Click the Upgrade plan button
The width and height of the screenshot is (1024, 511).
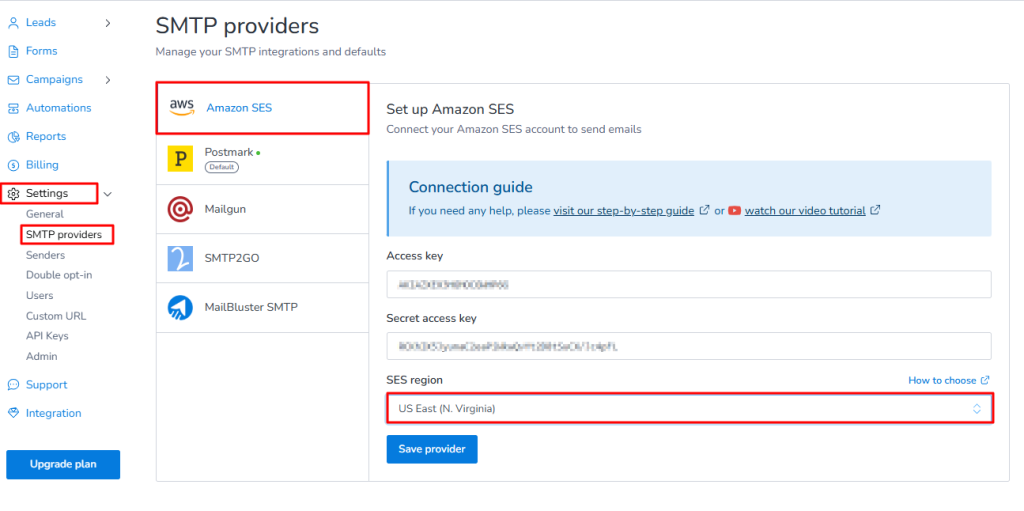[63, 465]
